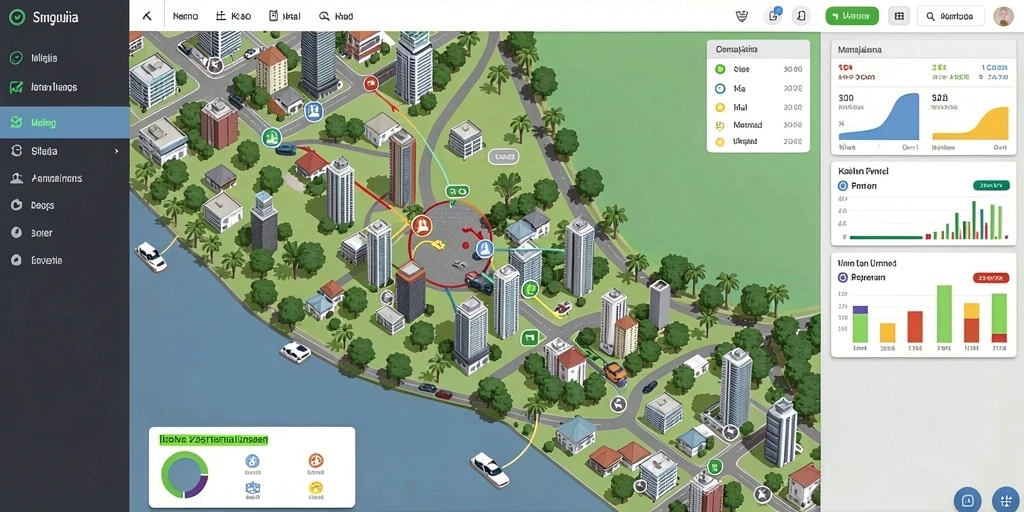Open the user avatar profile
The height and width of the screenshot is (512, 1024).
point(1003,16)
